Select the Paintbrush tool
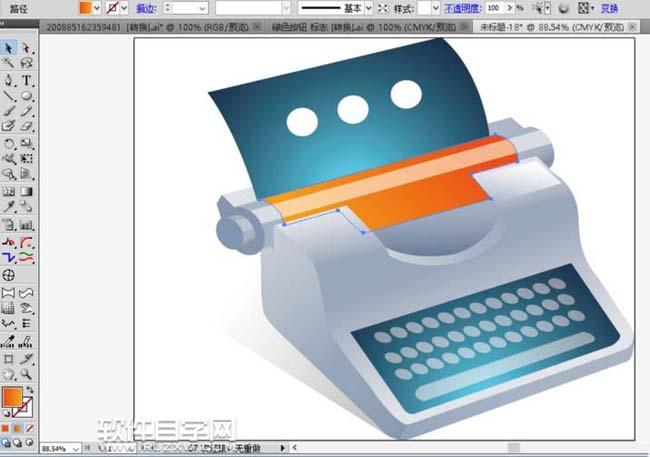Image resolution: width=650 pixels, height=457 pixels. point(8,111)
